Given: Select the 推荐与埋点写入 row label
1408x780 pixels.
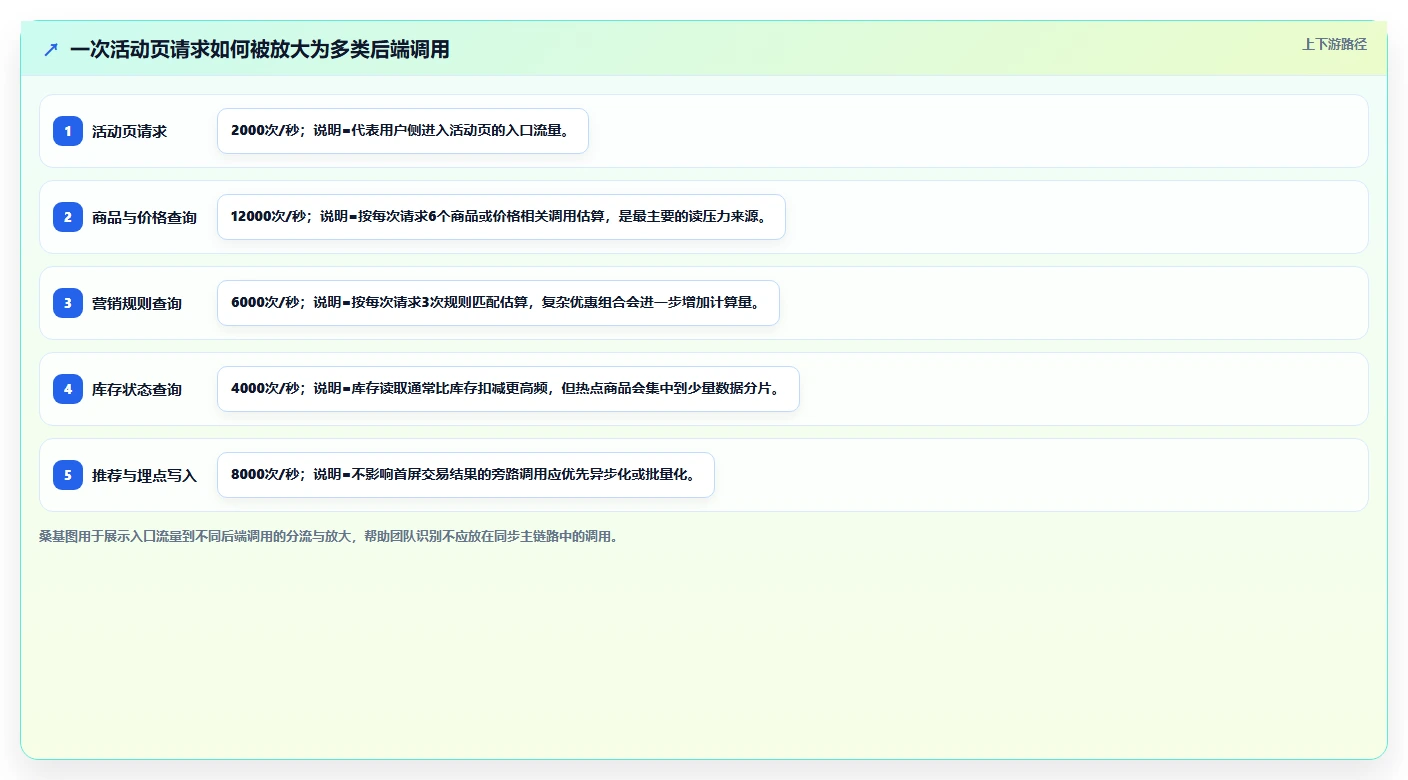Looking at the screenshot, I should click(x=144, y=475).
